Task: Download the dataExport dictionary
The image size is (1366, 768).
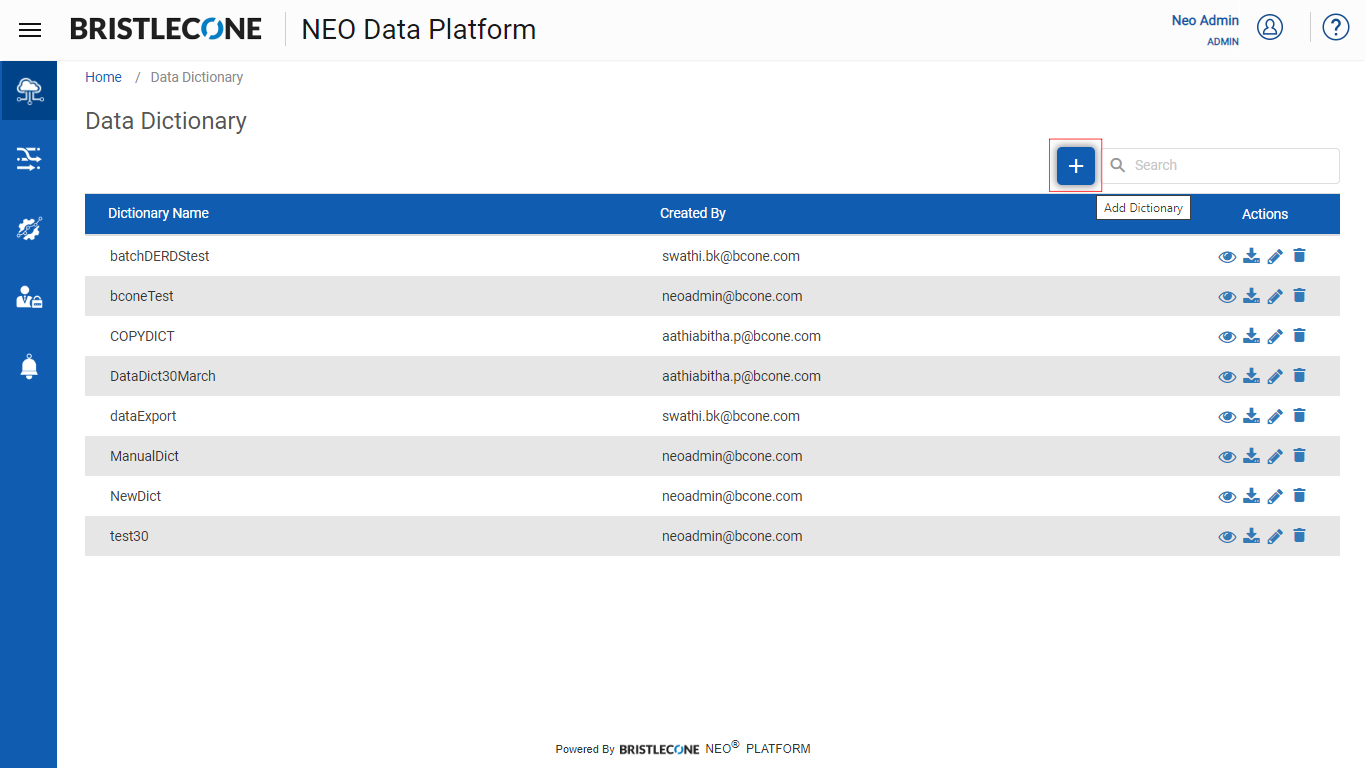Action: (1251, 416)
